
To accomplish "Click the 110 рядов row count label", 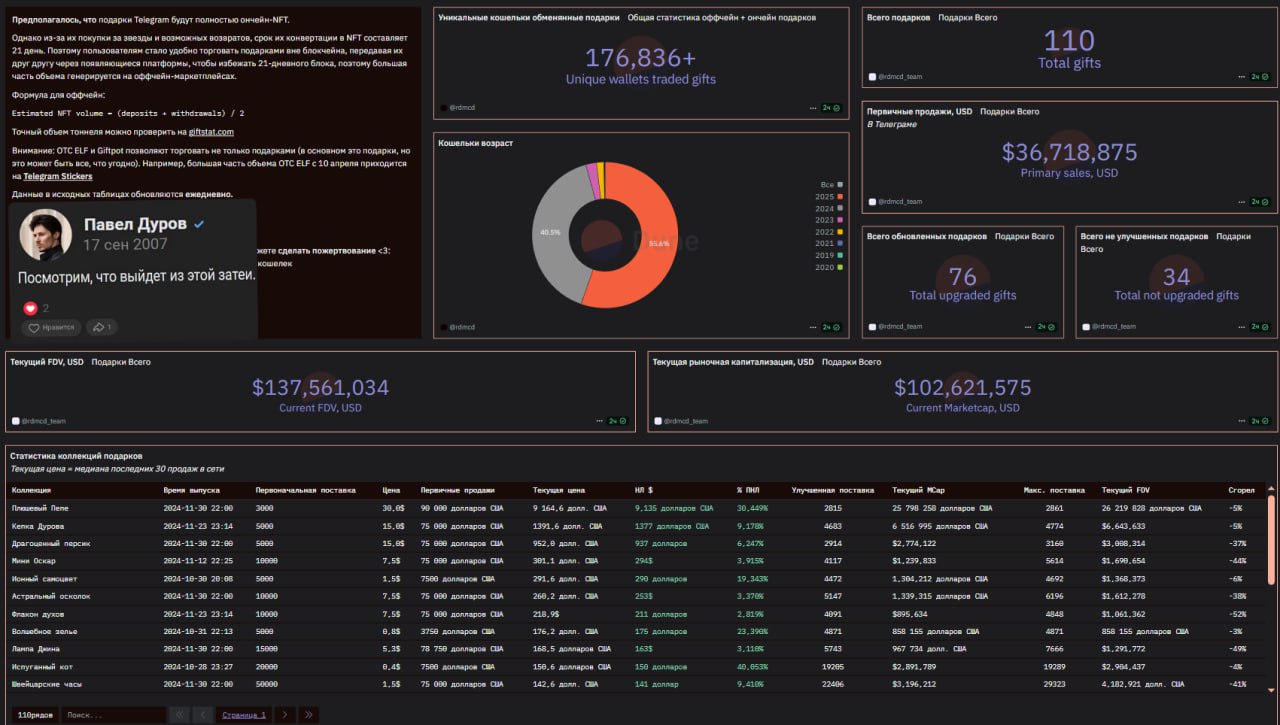I will click(x=34, y=715).
